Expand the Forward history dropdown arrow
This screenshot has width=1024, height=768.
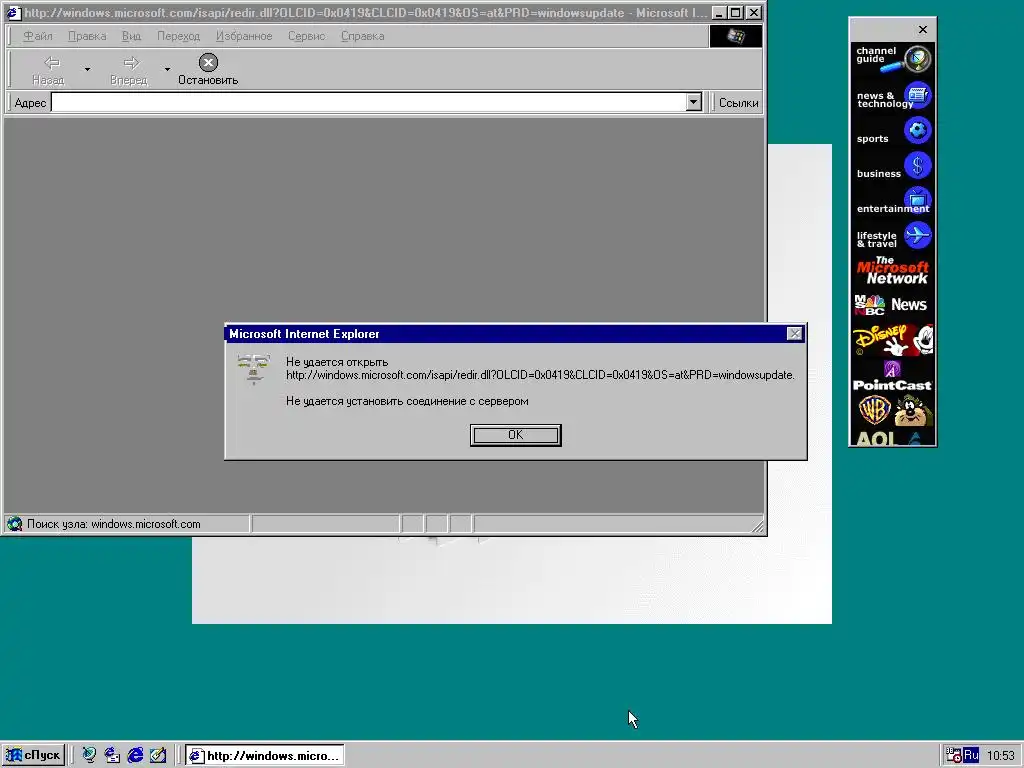(167, 69)
